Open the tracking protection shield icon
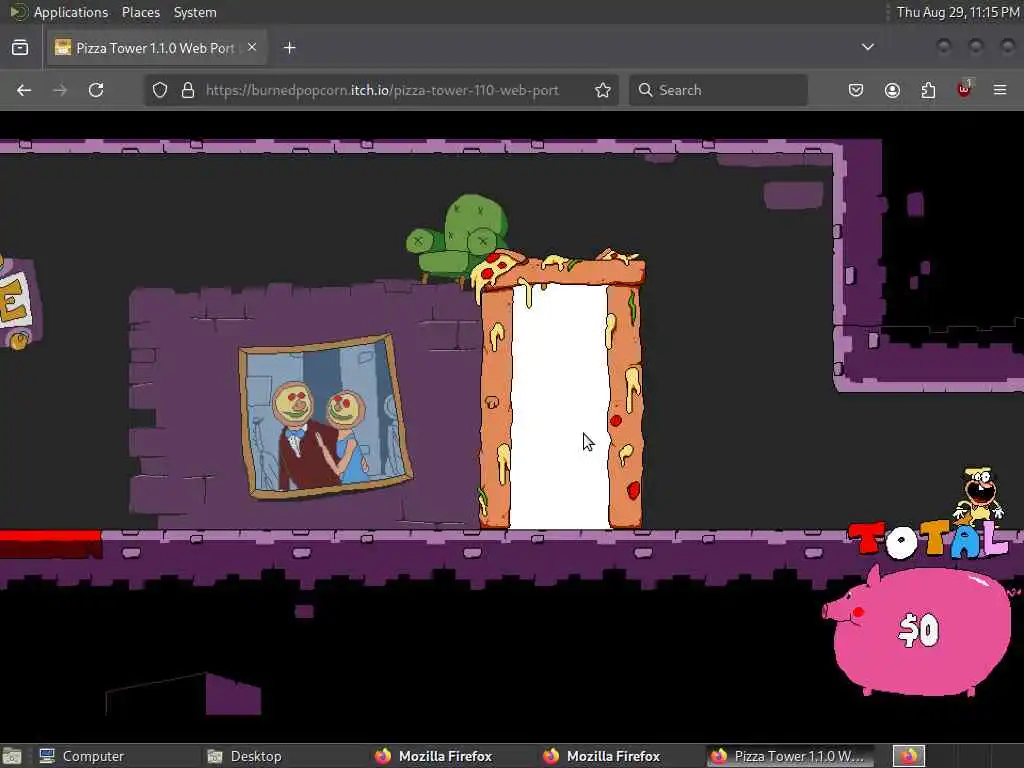Screen dimensions: 1024x768 (x=160, y=90)
